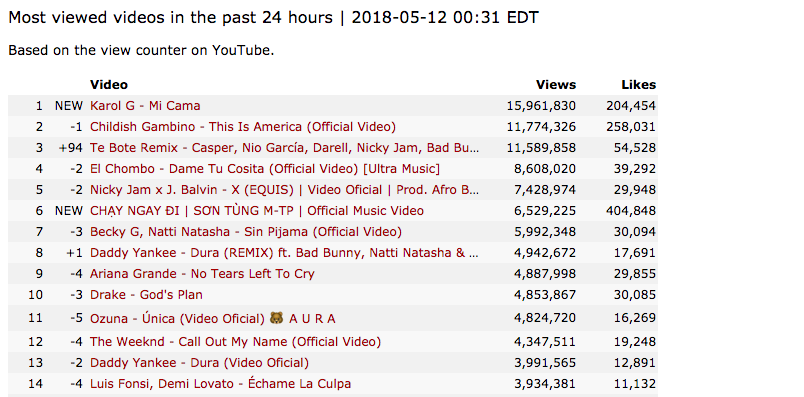Open Ozuna - Única (Video Oficial) link
The height and width of the screenshot is (397, 804).
pos(213,319)
